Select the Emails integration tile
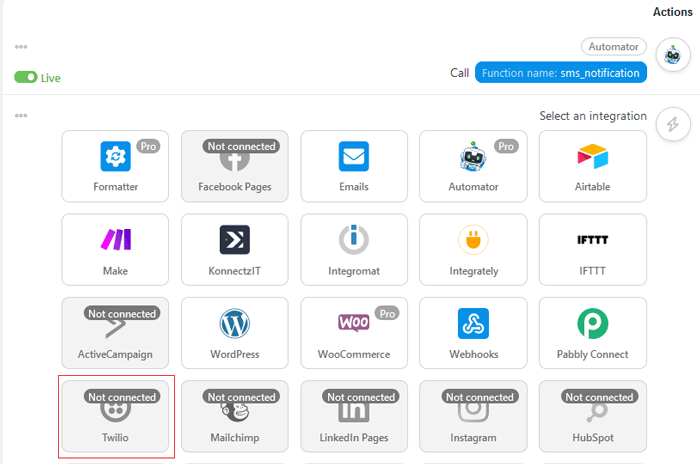 coord(354,166)
